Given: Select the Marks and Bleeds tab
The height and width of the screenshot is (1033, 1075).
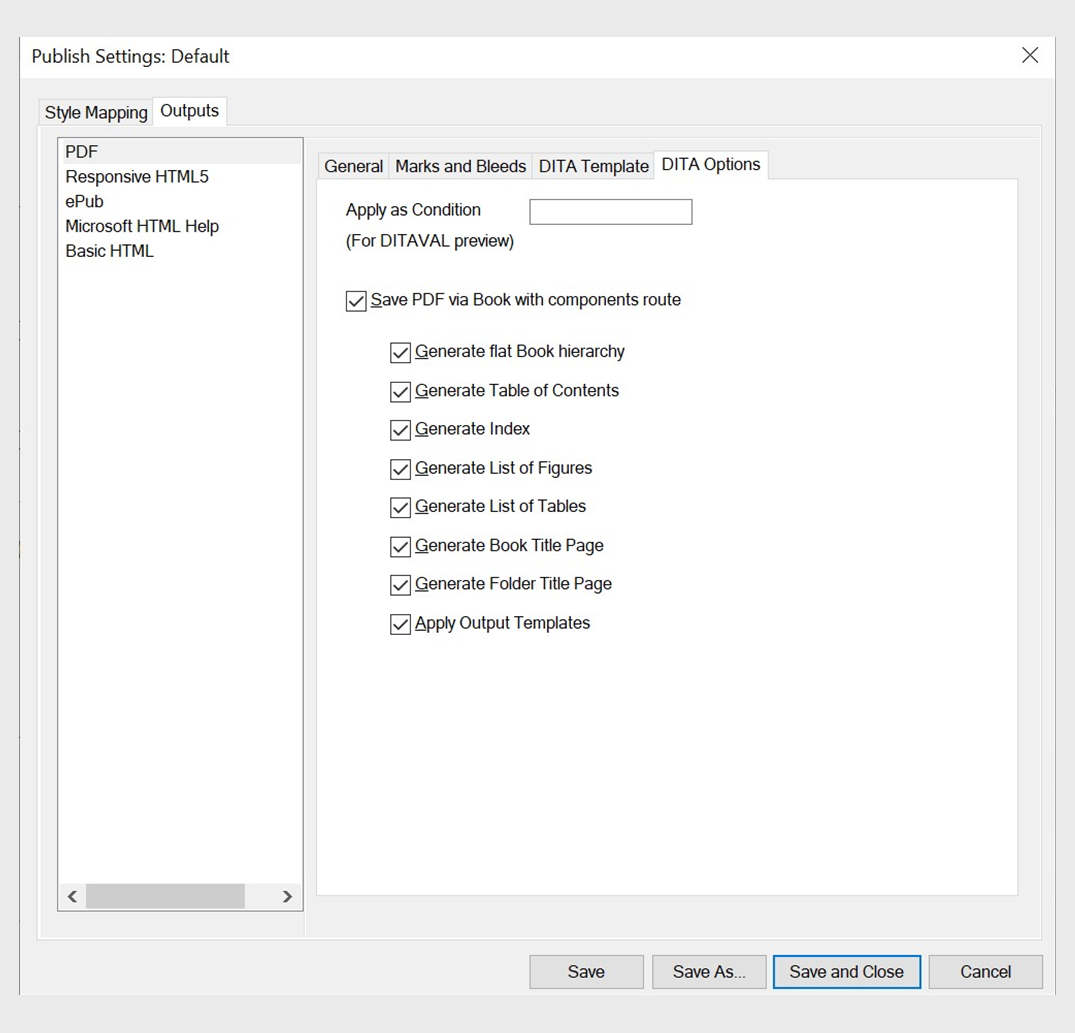Looking at the screenshot, I should click(x=460, y=166).
